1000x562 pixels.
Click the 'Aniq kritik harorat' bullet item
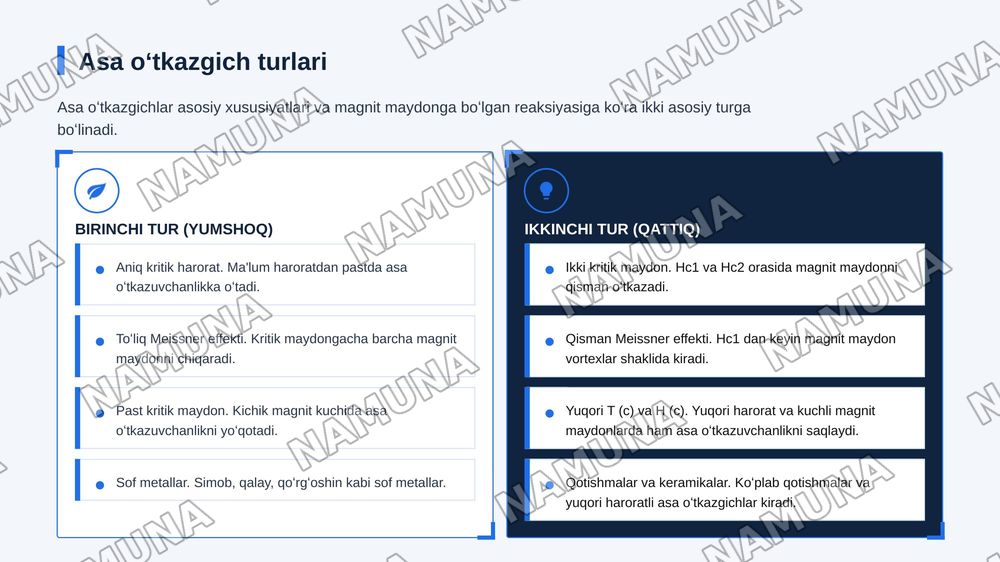(x=275, y=274)
